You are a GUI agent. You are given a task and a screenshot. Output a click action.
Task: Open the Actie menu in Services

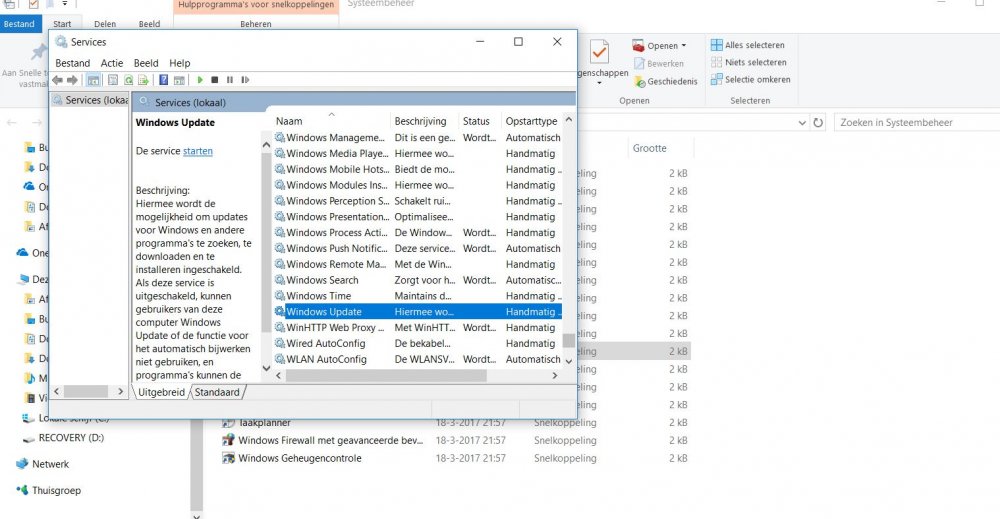(x=112, y=63)
